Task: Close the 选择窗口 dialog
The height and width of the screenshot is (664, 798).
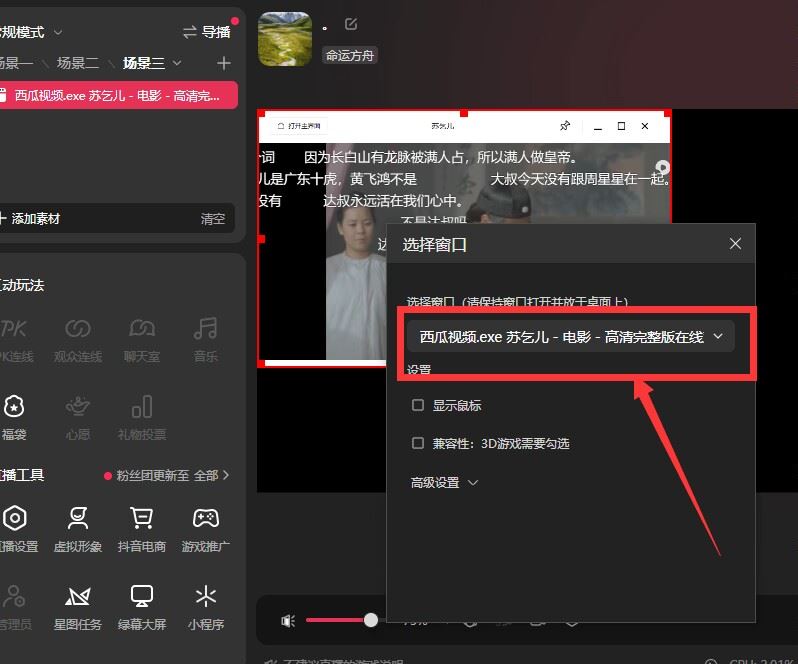Action: (x=735, y=244)
